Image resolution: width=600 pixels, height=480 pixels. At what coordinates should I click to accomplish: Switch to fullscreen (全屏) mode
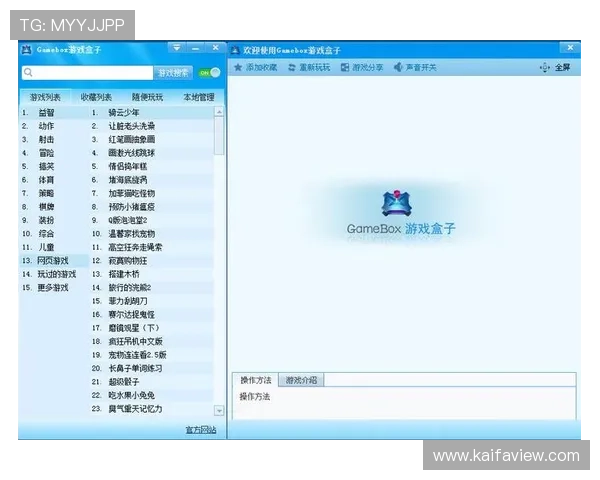555,68
